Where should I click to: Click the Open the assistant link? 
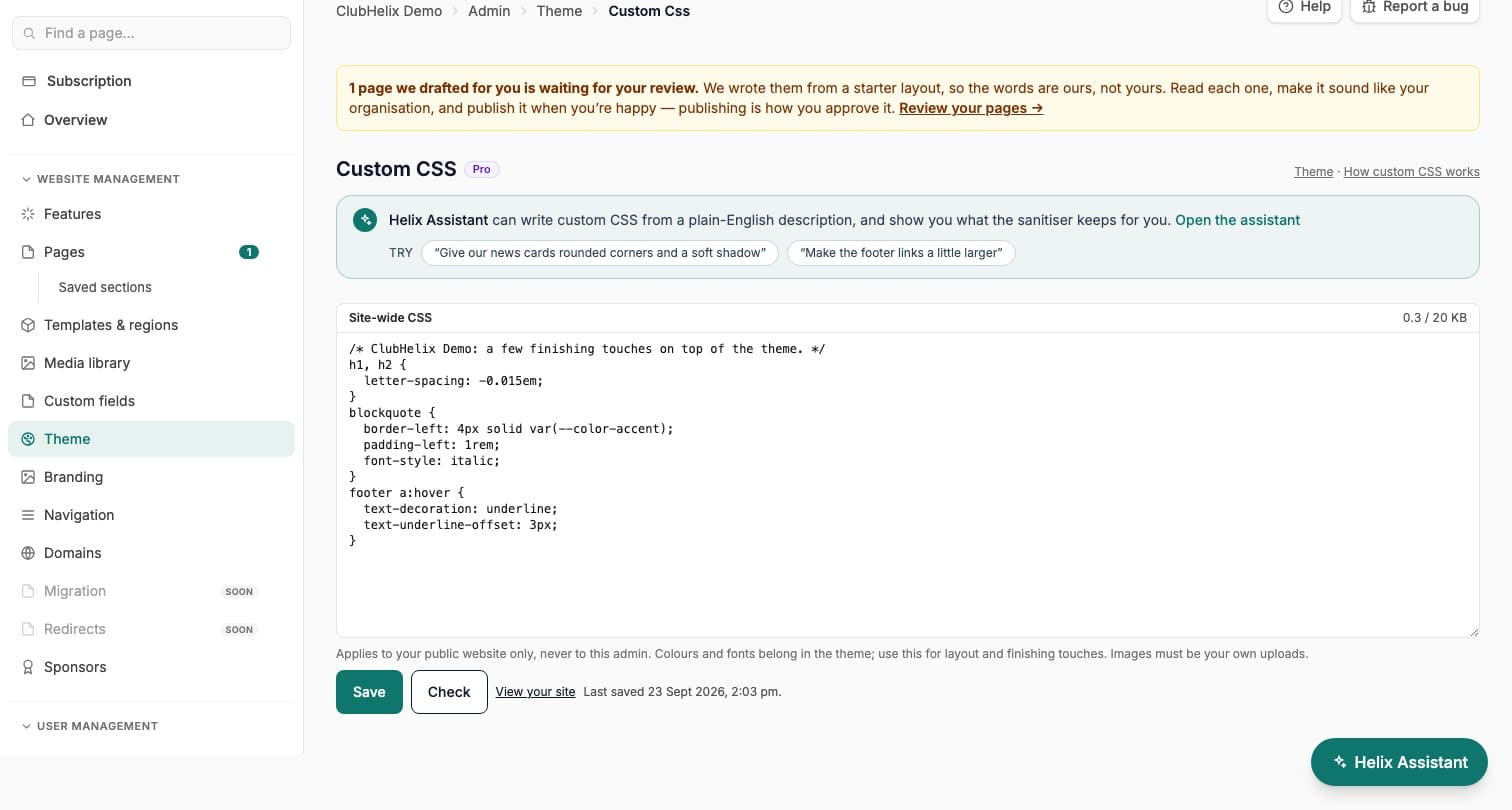pos(1238,220)
